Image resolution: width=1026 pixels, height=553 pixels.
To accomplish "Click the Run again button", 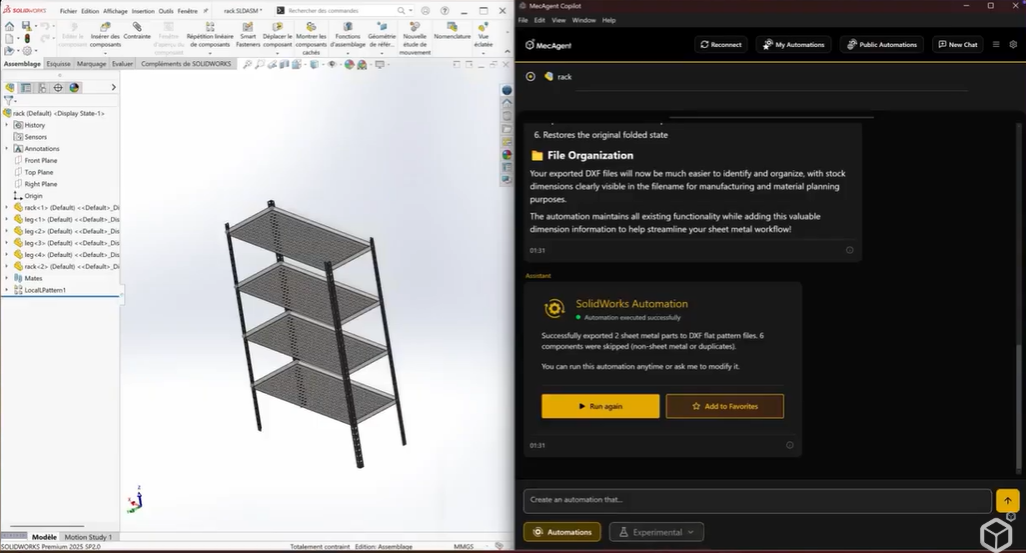I will click(x=600, y=406).
